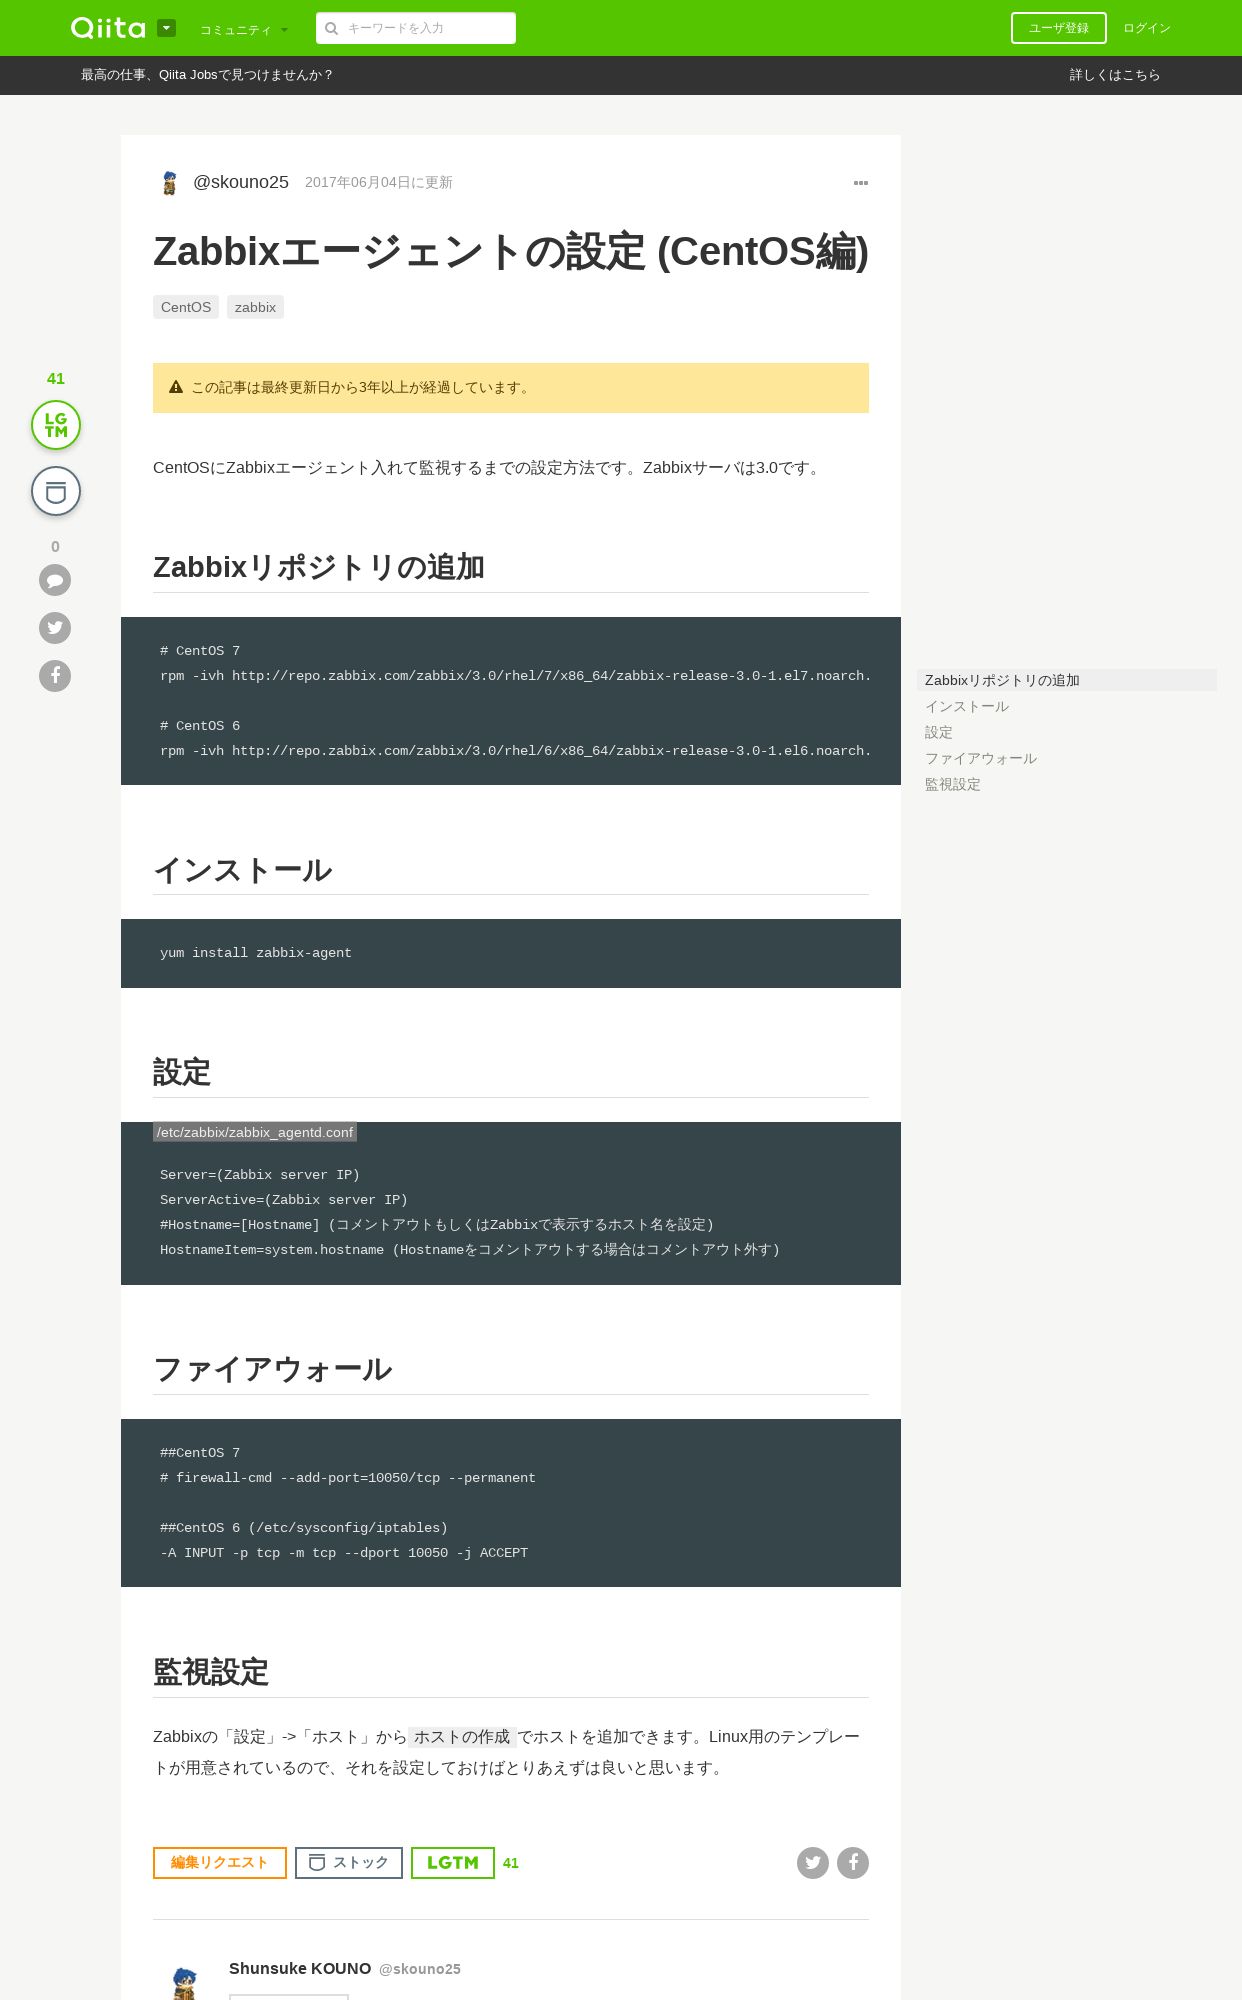Click the yum install zabbix-agent code line
This screenshot has width=1242, height=2000.
256,953
